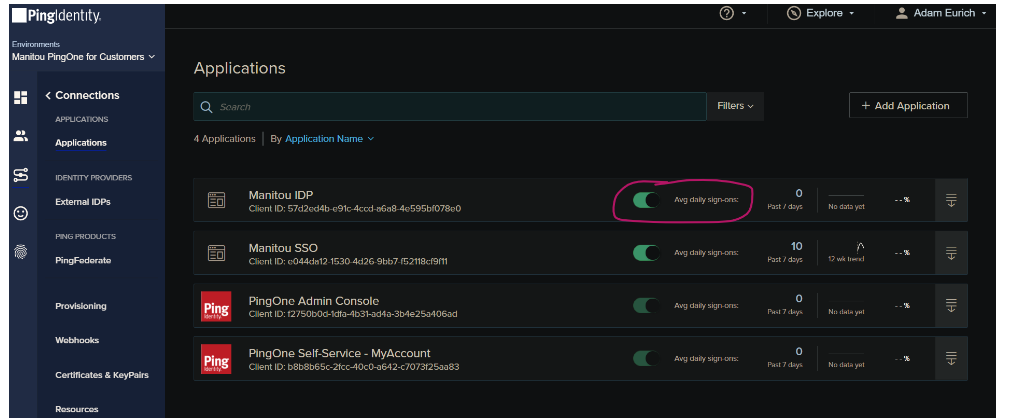Open the Manitou IDP application name
The height and width of the screenshot is (419, 1010).
(x=281, y=195)
